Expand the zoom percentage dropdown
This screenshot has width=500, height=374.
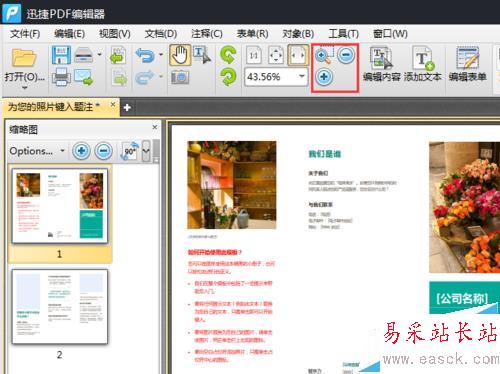tap(302, 77)
